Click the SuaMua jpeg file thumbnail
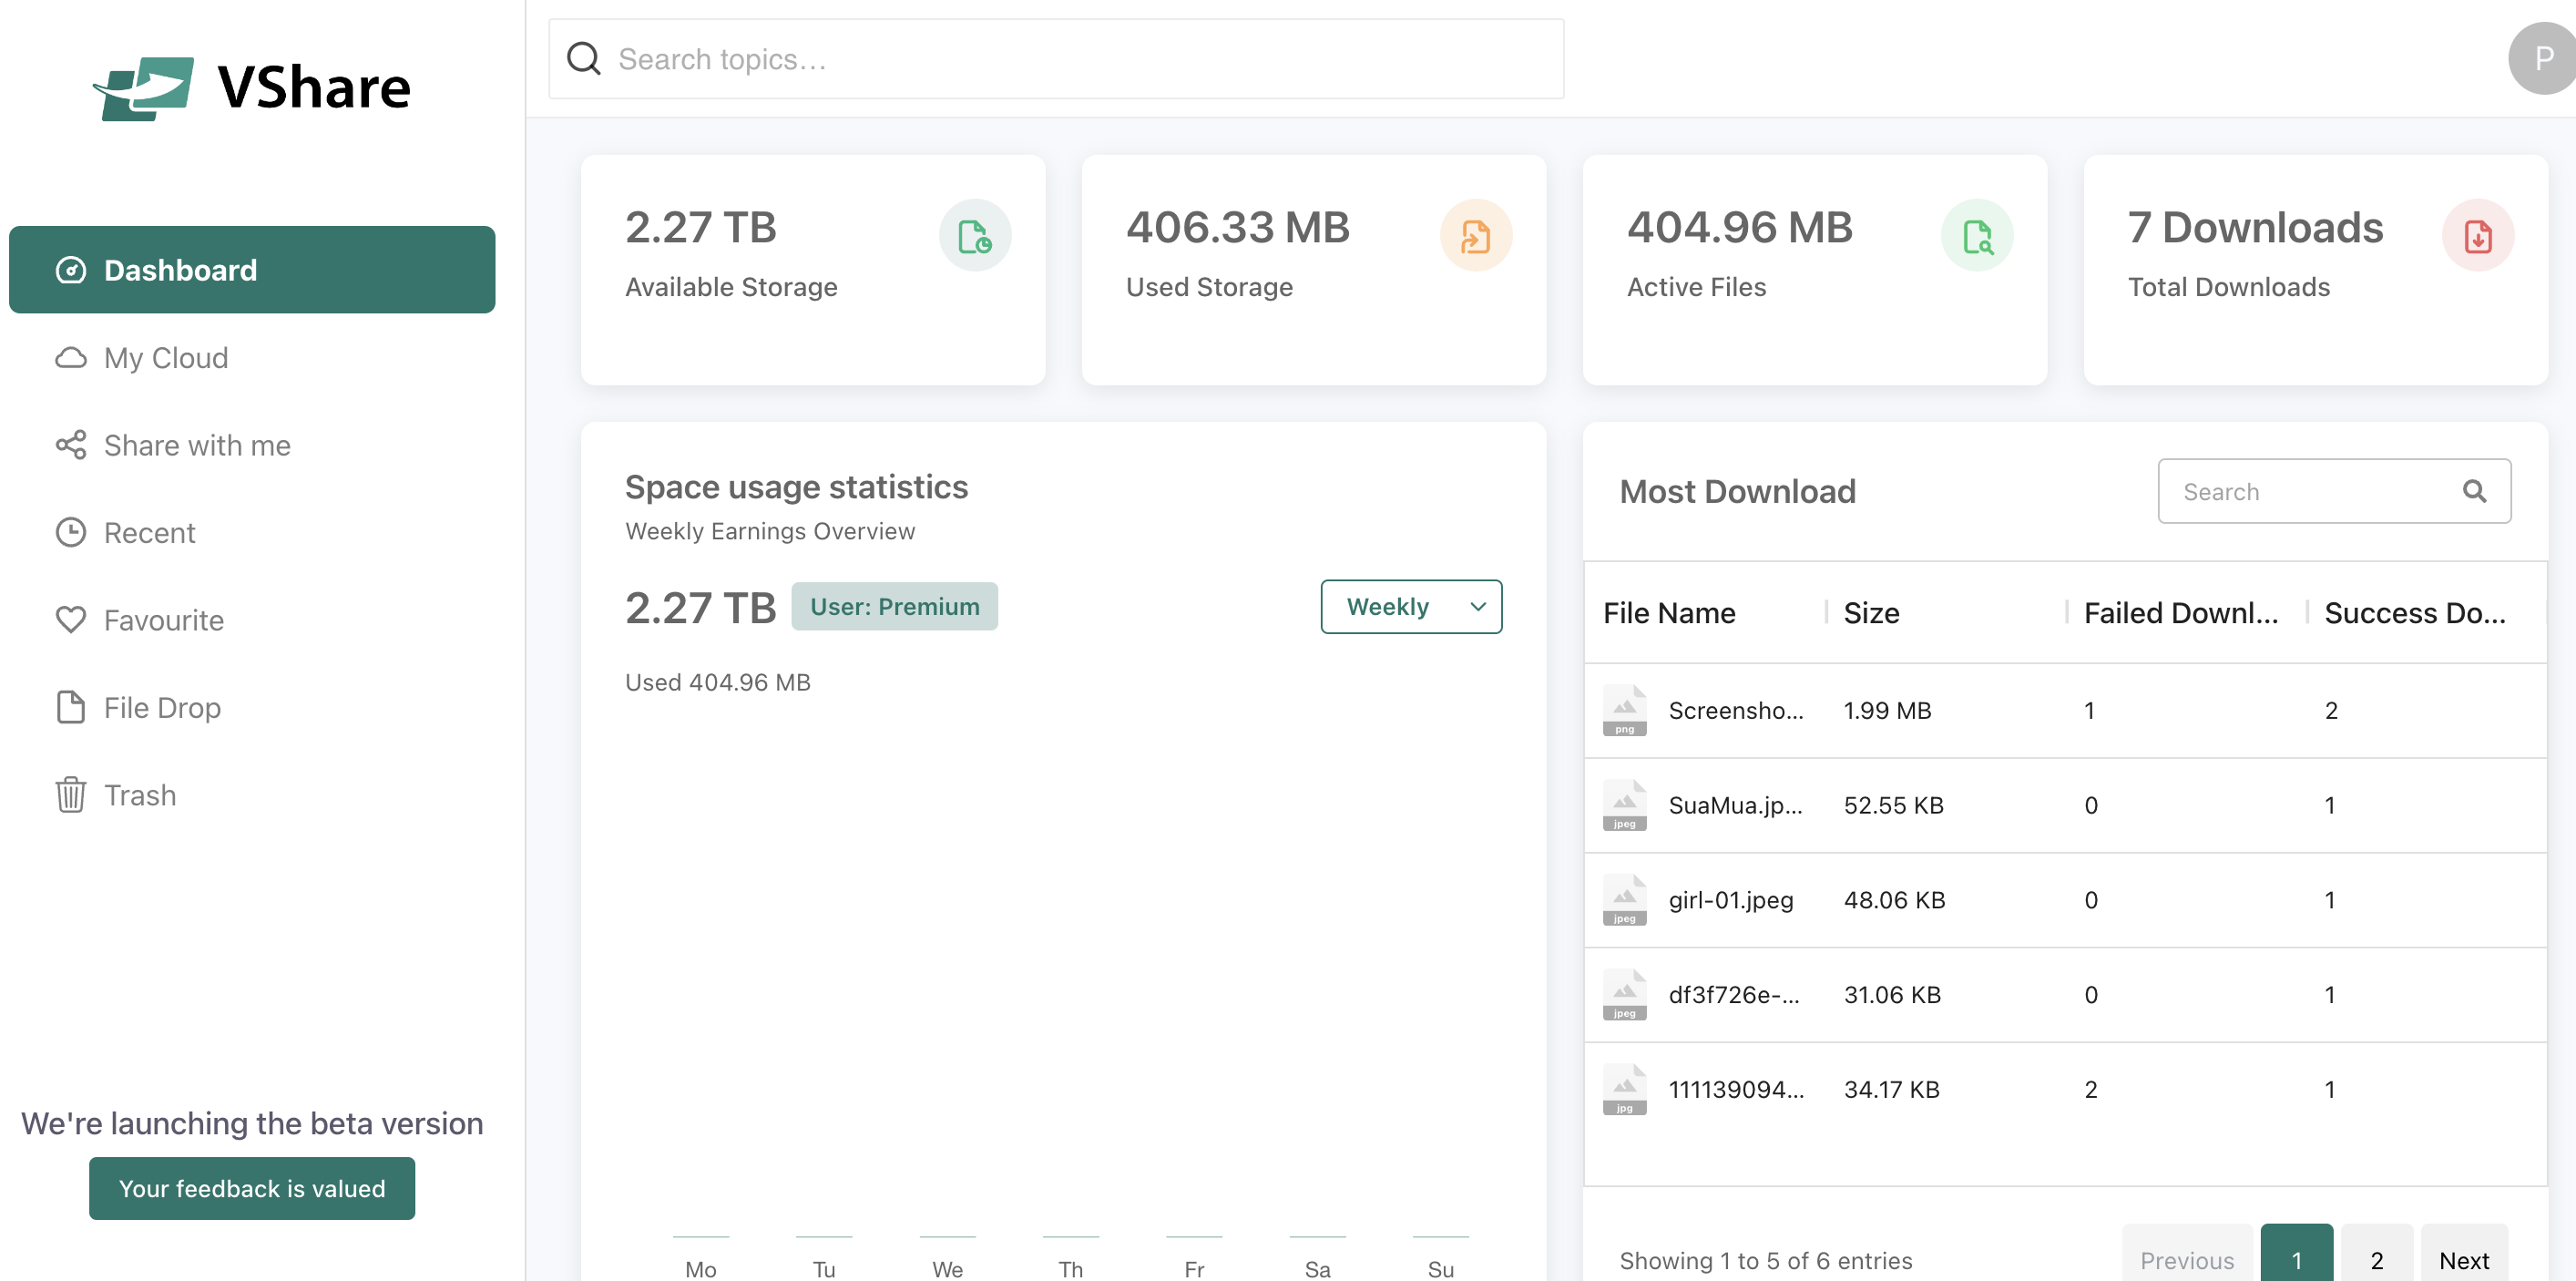2576x1281 pixels. pyautogui.click(x=1624, y=805)
